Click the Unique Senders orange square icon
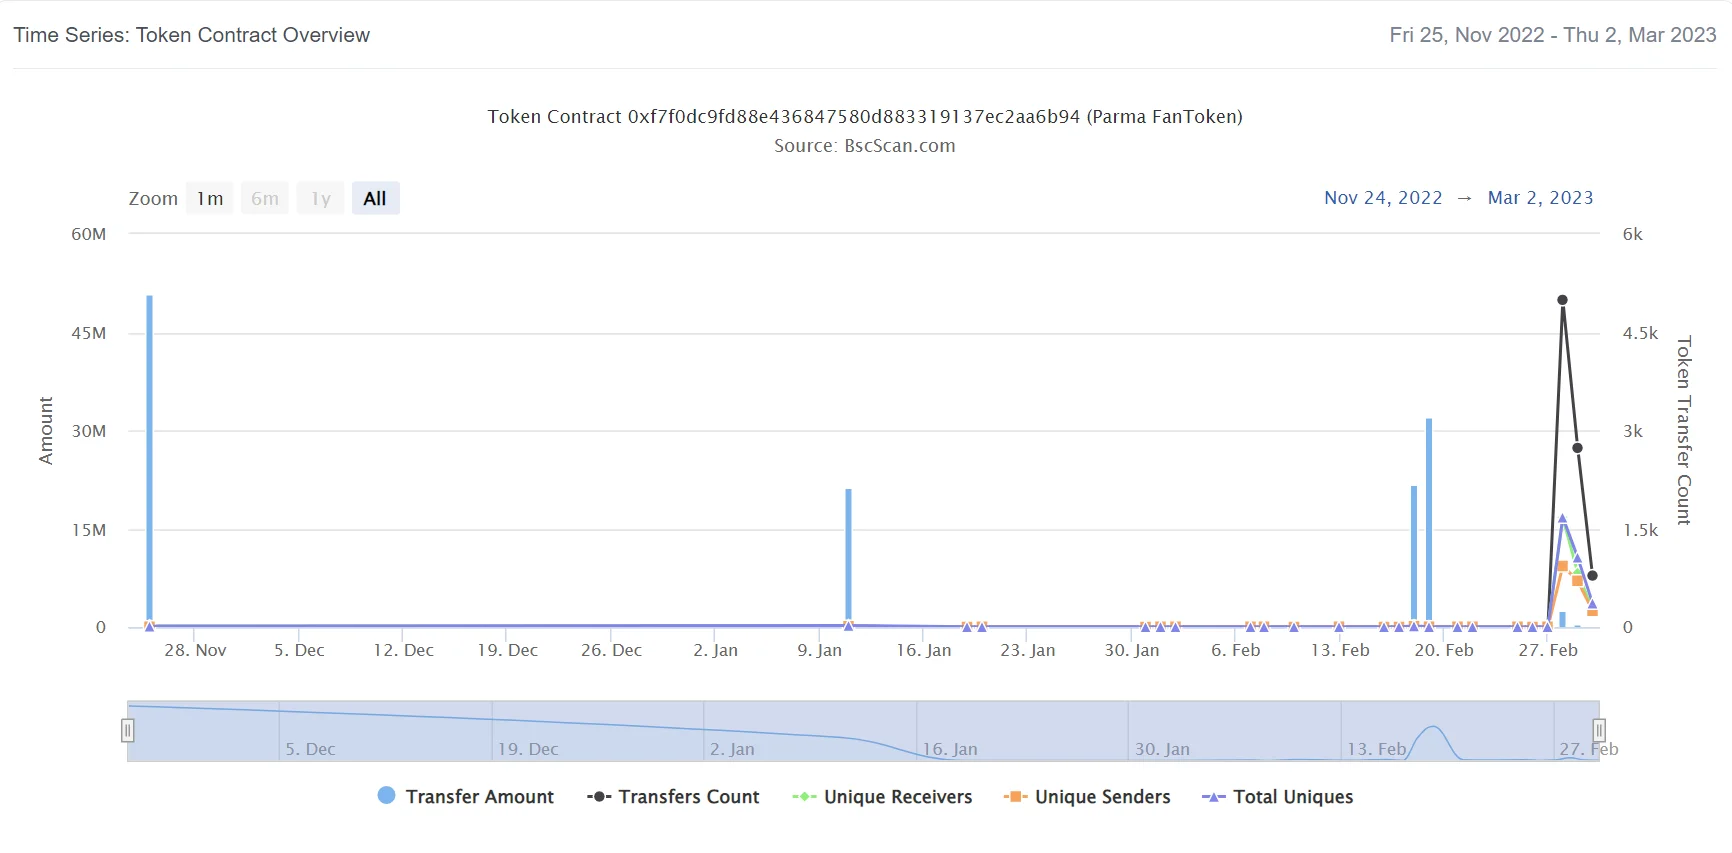The width and height of the screenshot is (1732, 853). click(1015, 797)
